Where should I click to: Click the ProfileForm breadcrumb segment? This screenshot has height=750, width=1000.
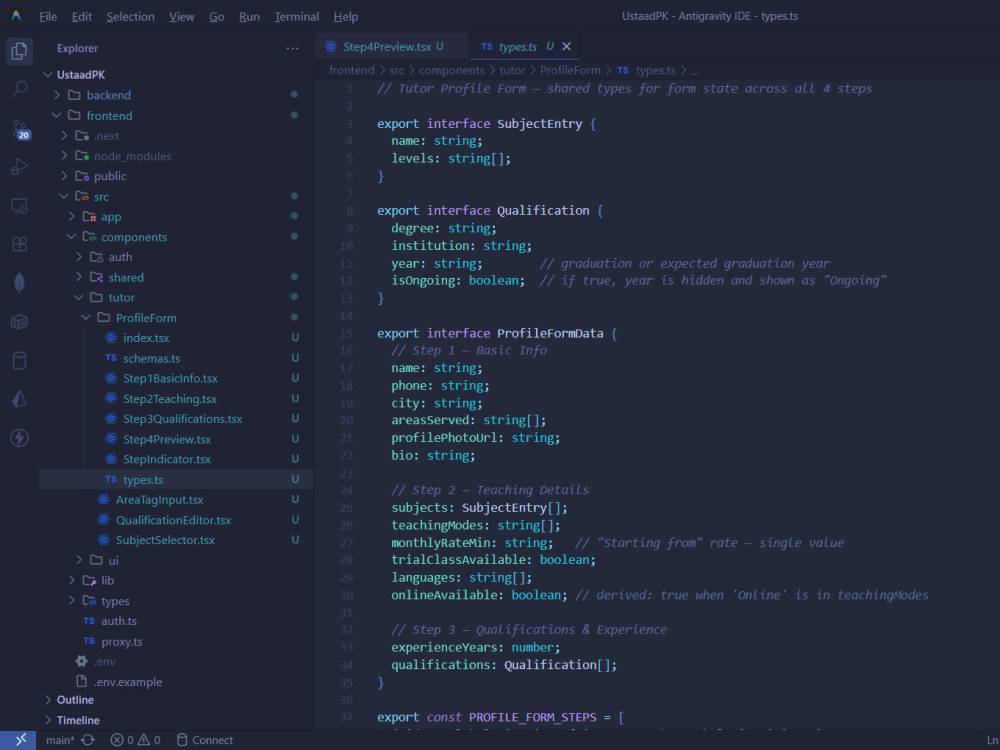570,70
